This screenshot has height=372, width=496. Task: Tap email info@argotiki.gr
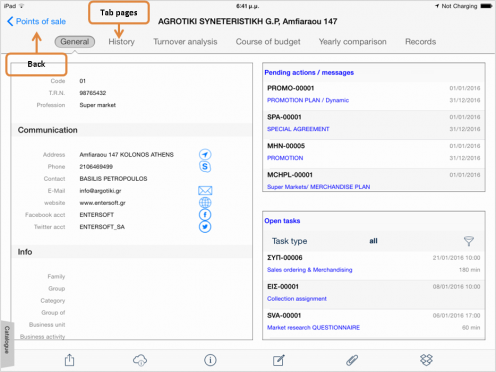click(x=100, y=191)
